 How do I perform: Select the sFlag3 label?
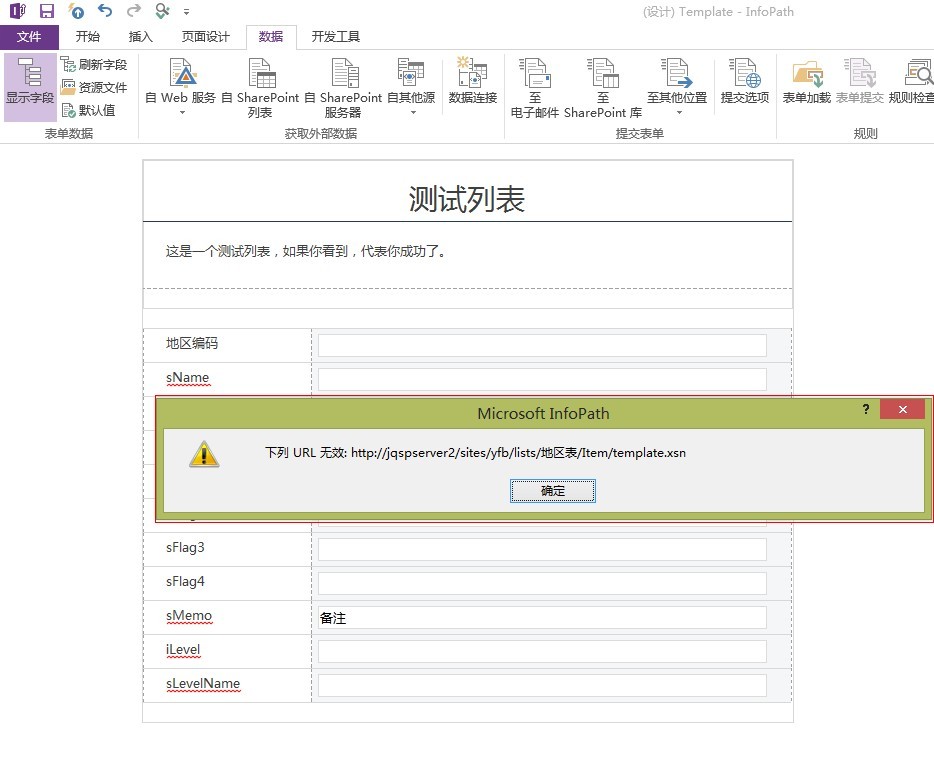coord(185,547)
